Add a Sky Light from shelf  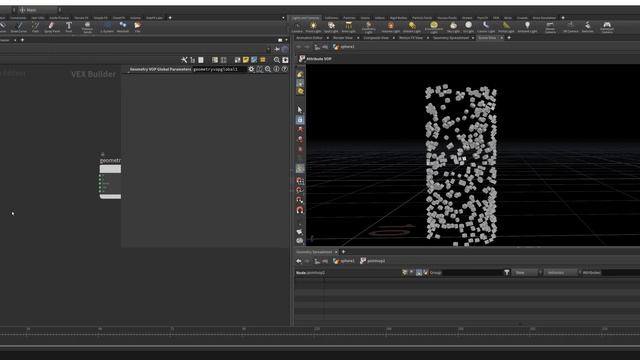coord(453,27)
